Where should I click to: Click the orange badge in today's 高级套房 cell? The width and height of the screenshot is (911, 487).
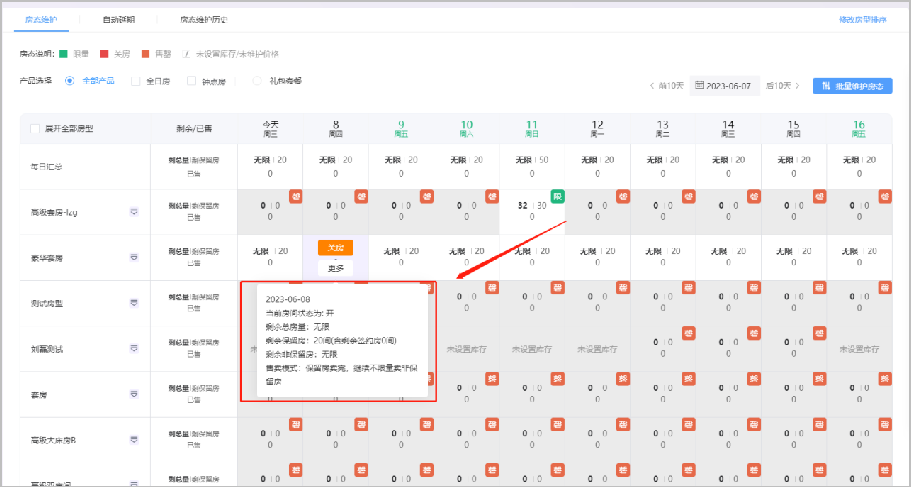[296, 196]
